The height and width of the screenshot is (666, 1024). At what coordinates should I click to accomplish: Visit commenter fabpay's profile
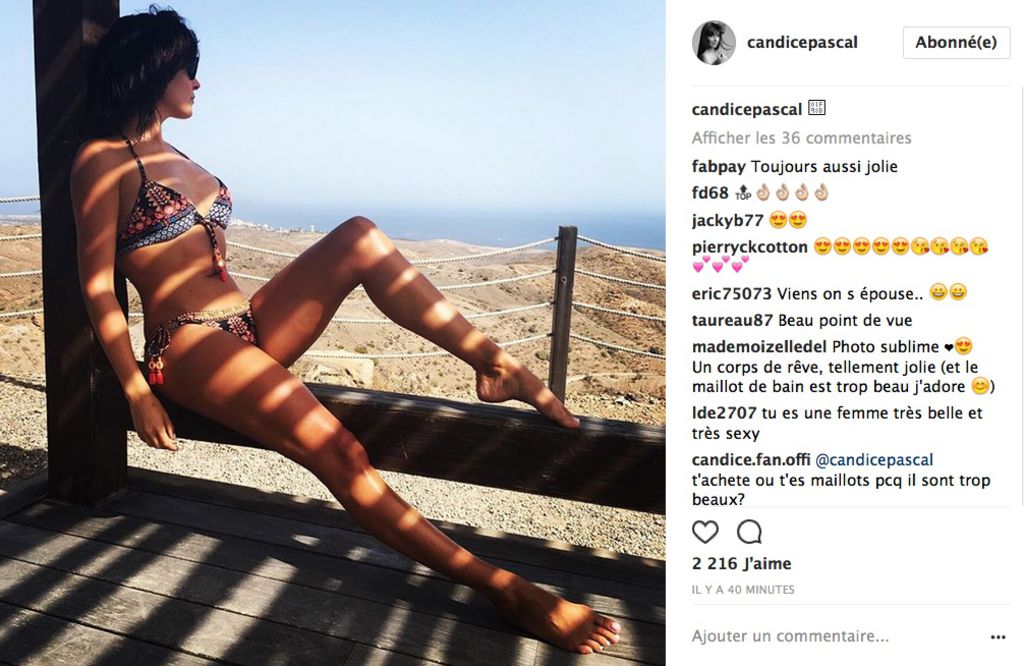tap(718, 166)
